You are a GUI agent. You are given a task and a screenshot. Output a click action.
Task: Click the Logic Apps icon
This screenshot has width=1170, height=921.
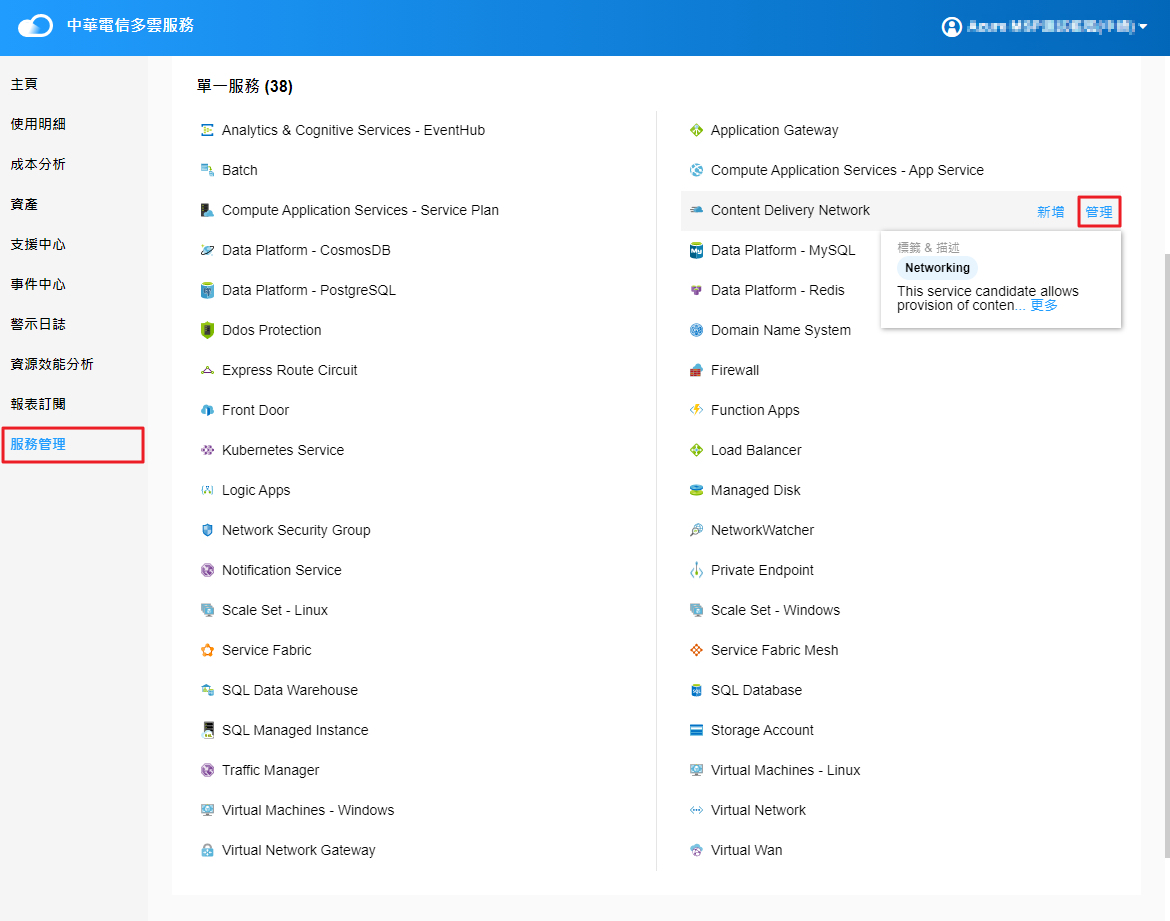(207, 490)
